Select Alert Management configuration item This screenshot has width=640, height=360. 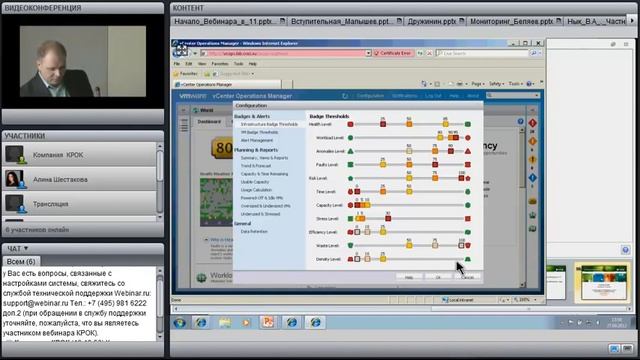(257, 140)
